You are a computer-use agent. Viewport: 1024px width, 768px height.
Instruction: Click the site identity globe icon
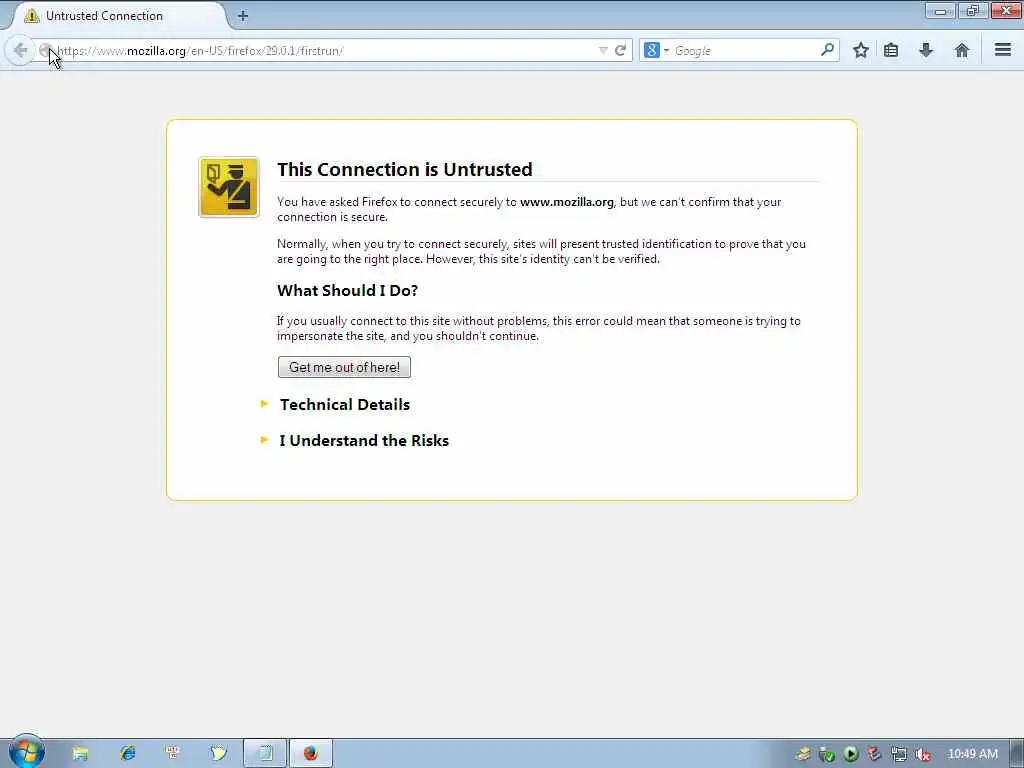[x=46, y=50]
